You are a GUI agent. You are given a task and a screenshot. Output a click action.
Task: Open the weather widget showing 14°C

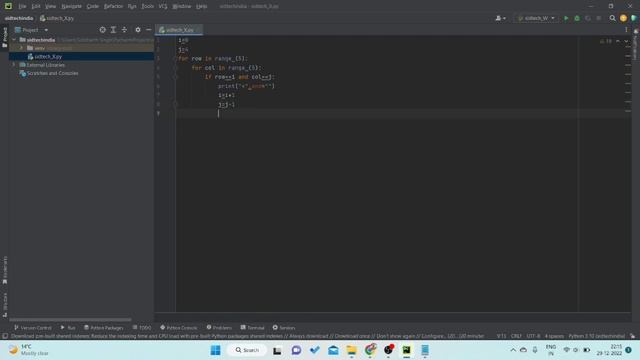[x=29, y=350]
